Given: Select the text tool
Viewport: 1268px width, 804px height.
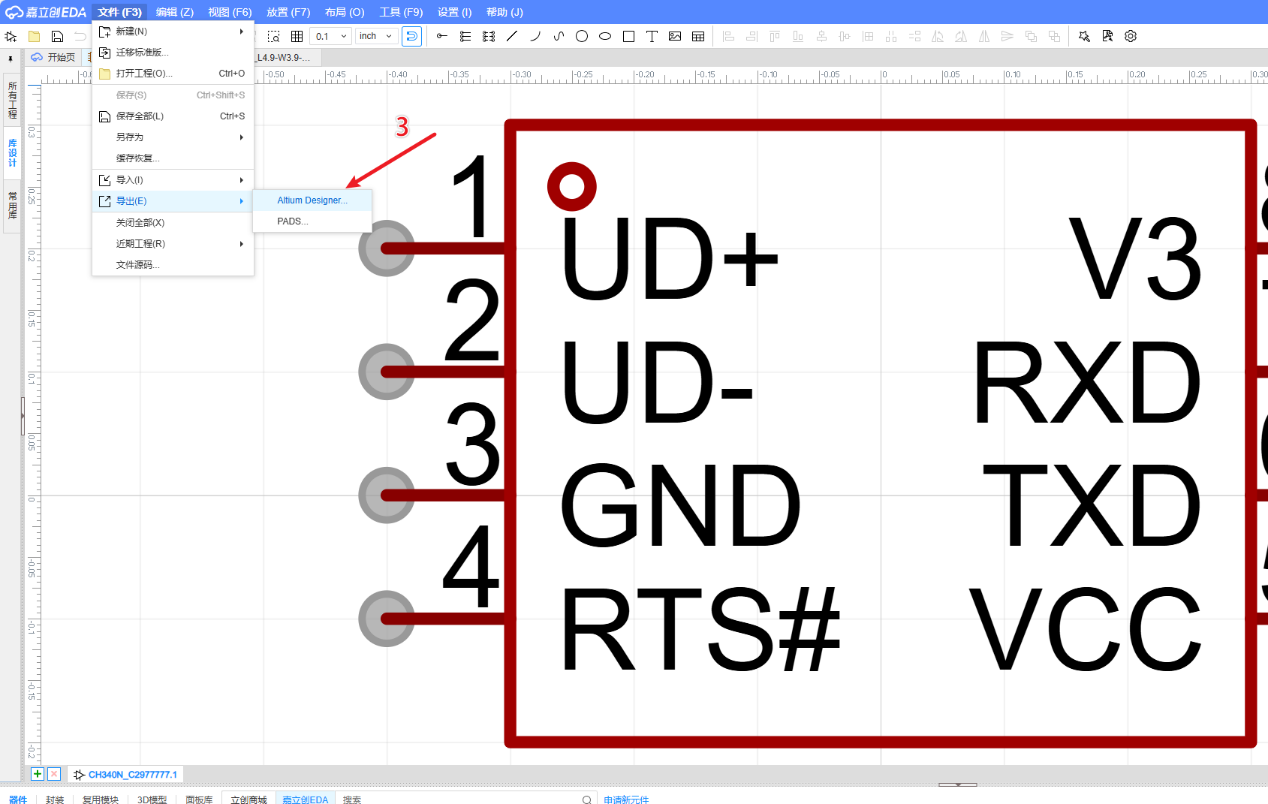Looking at the screenshot, I should click(652, 36).
